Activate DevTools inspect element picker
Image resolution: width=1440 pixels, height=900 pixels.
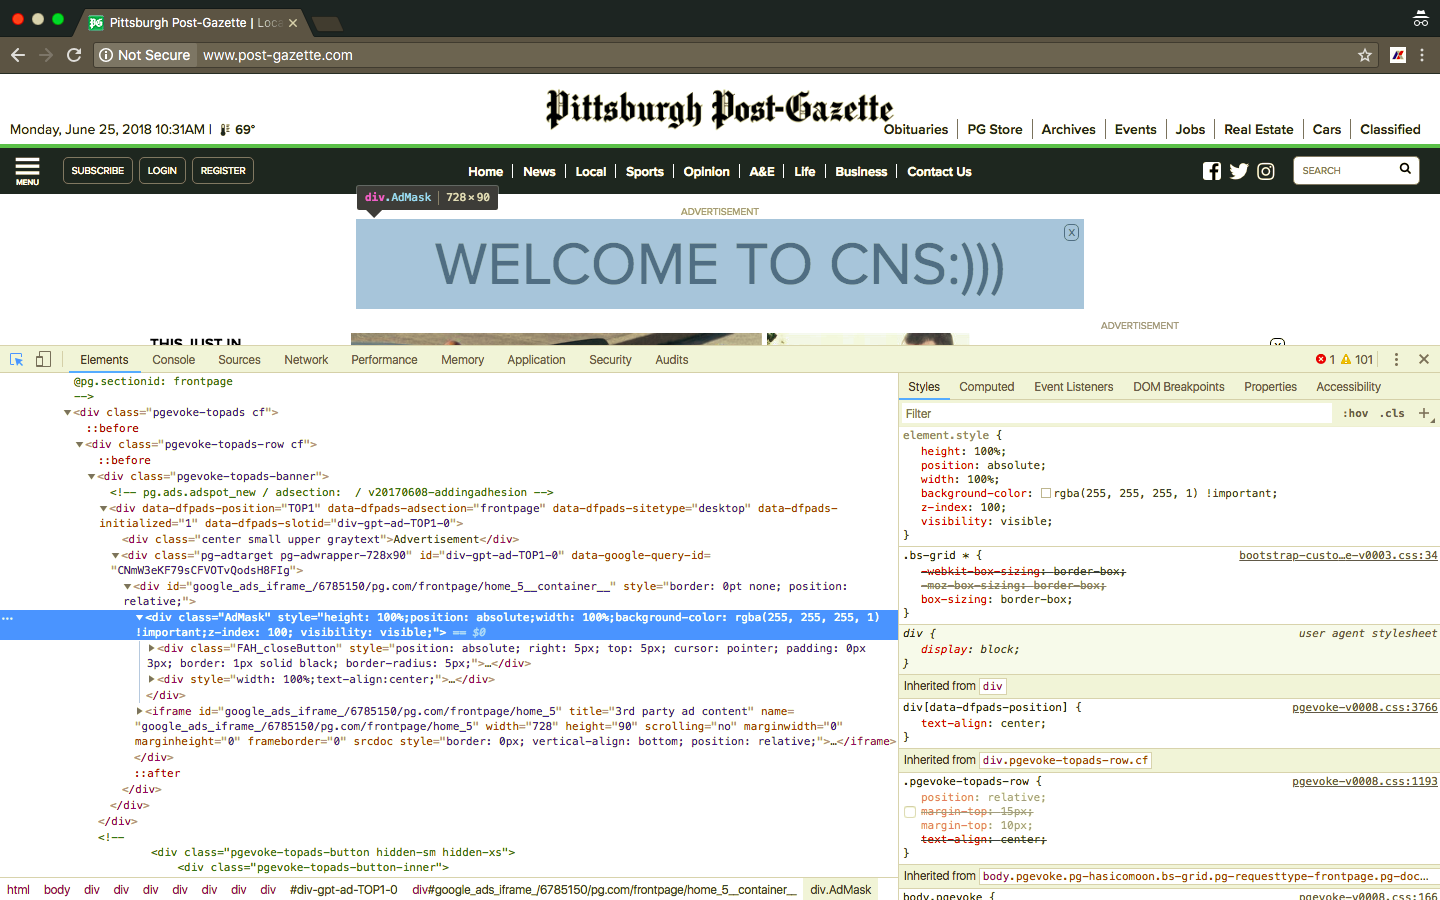(17, 359)
